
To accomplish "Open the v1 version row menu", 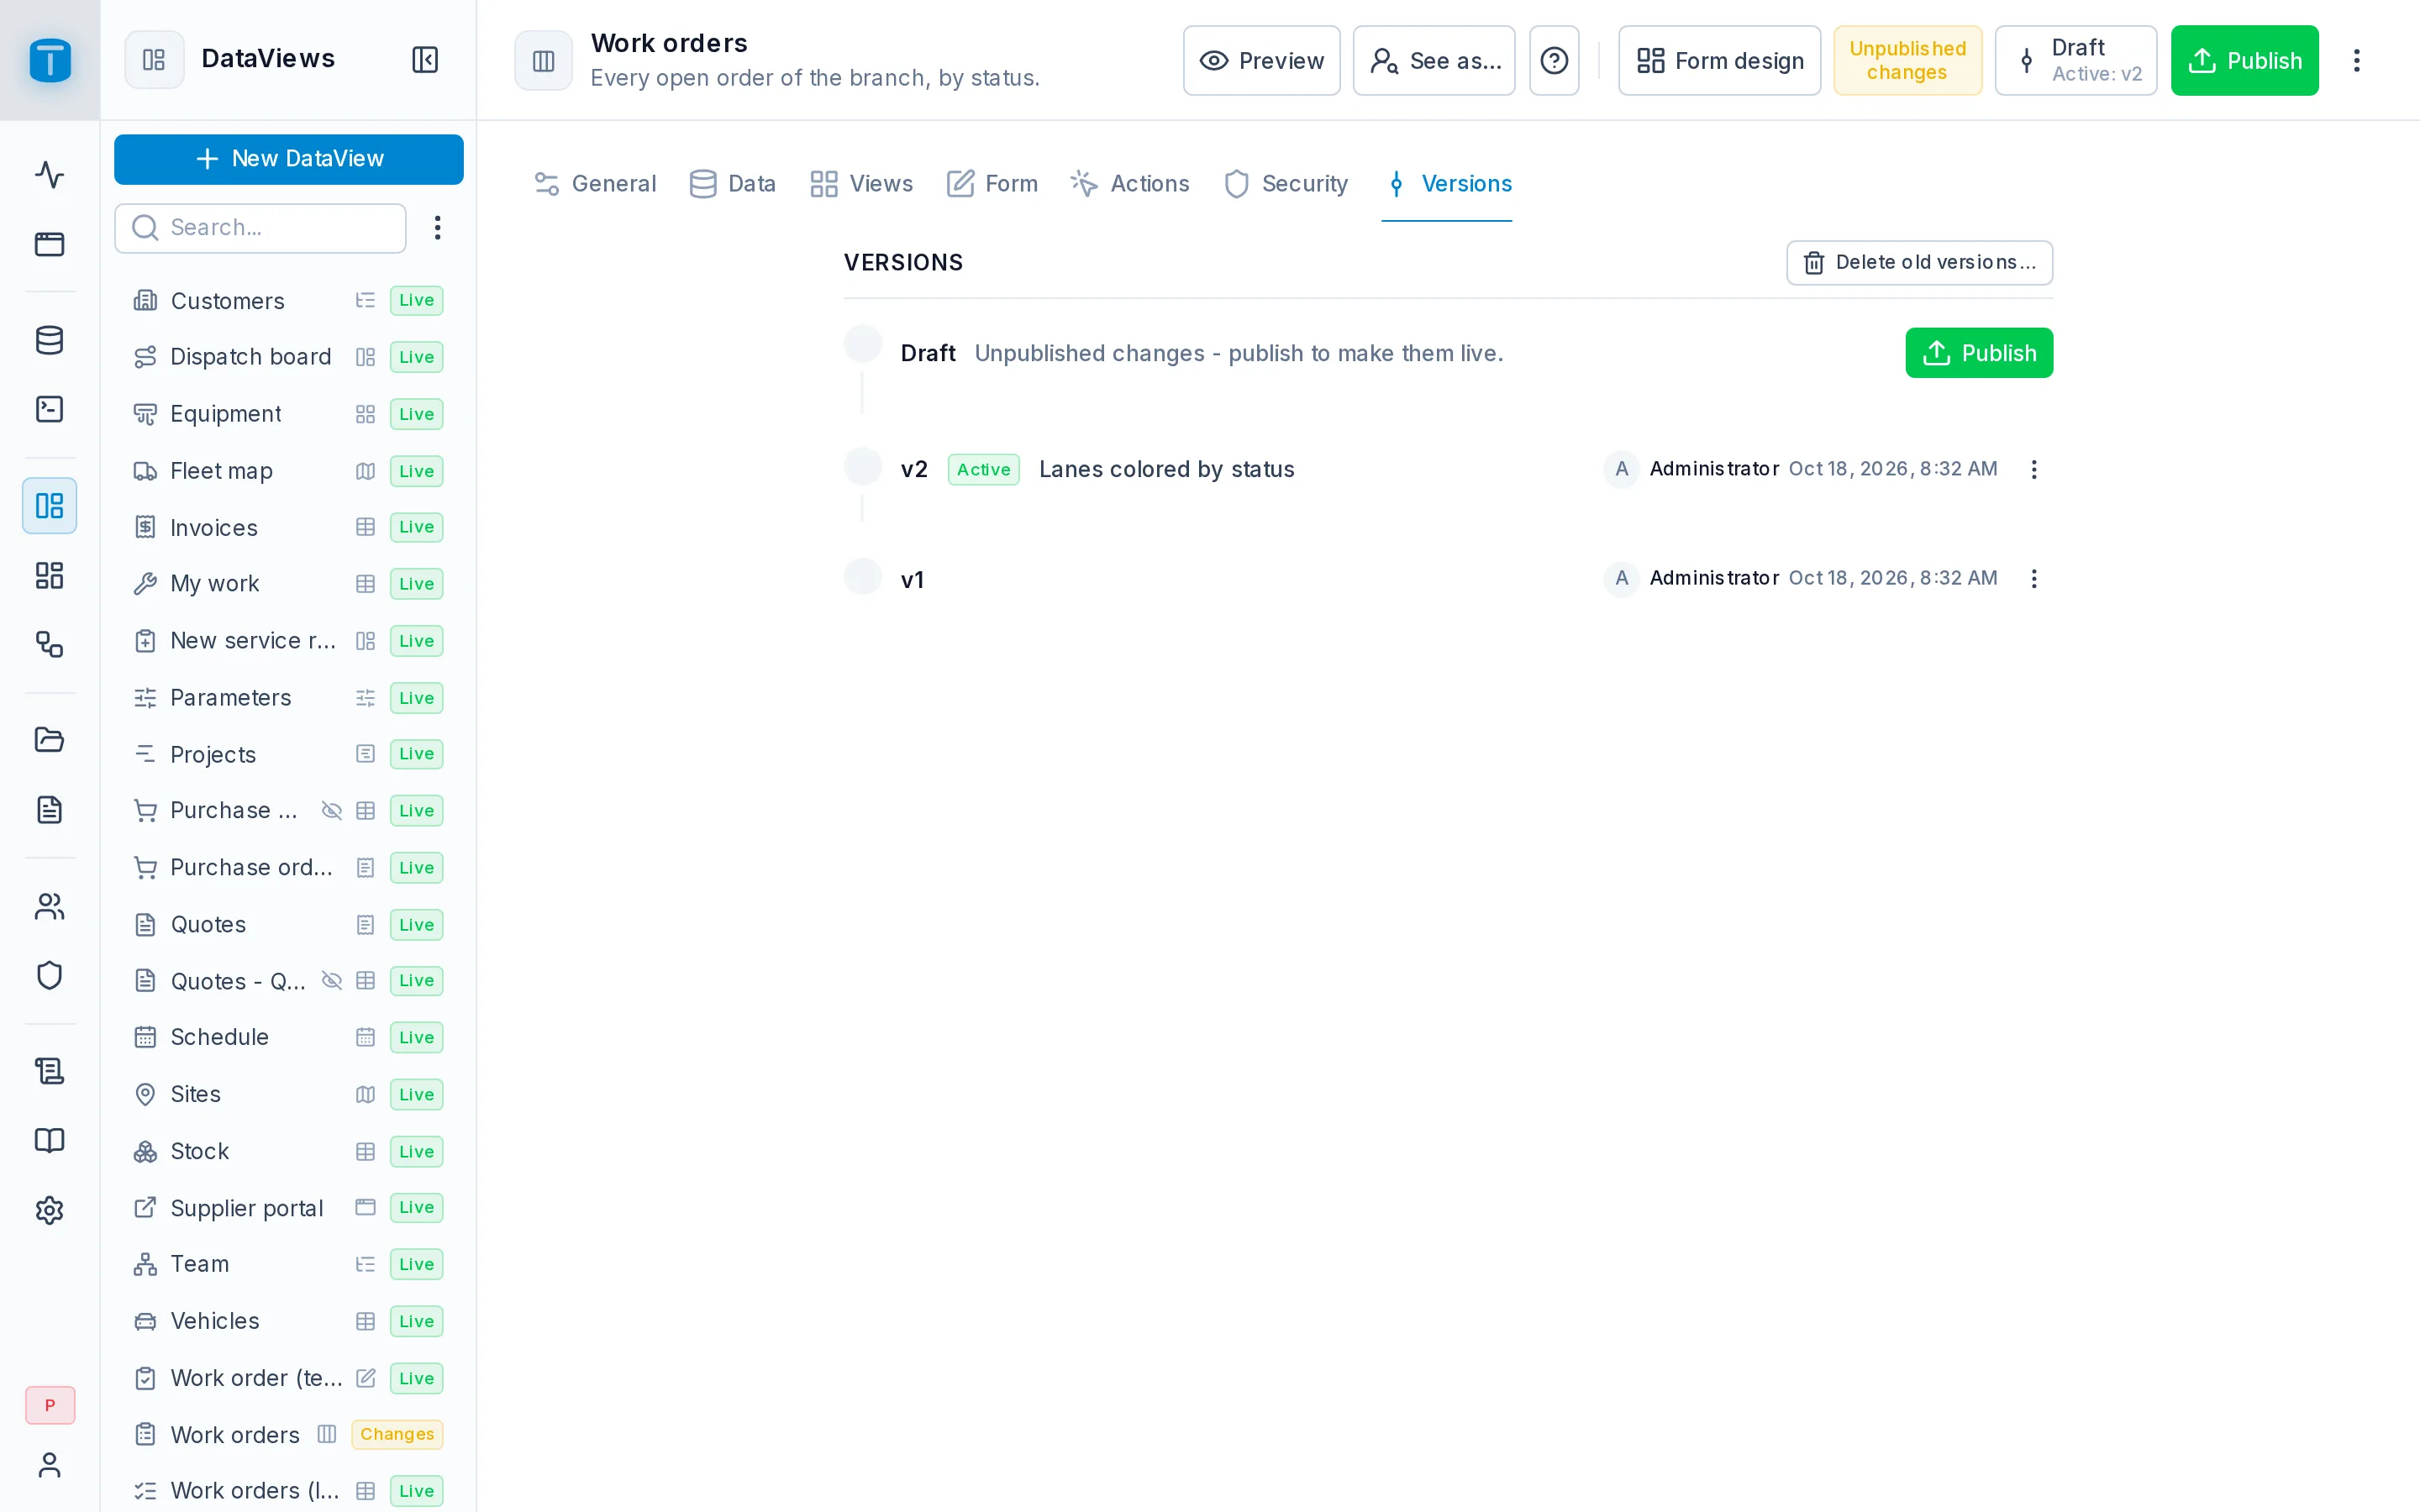I will tap(2034, 579).
